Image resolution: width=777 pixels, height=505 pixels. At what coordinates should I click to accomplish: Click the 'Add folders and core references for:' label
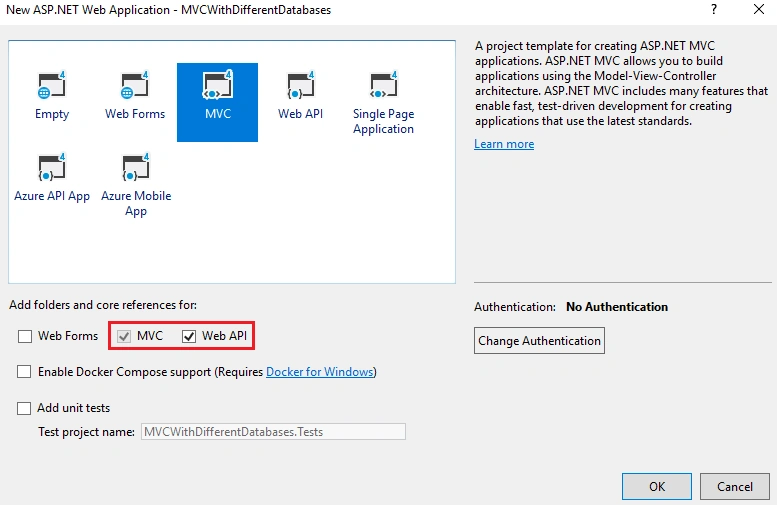tap(103, 305)
